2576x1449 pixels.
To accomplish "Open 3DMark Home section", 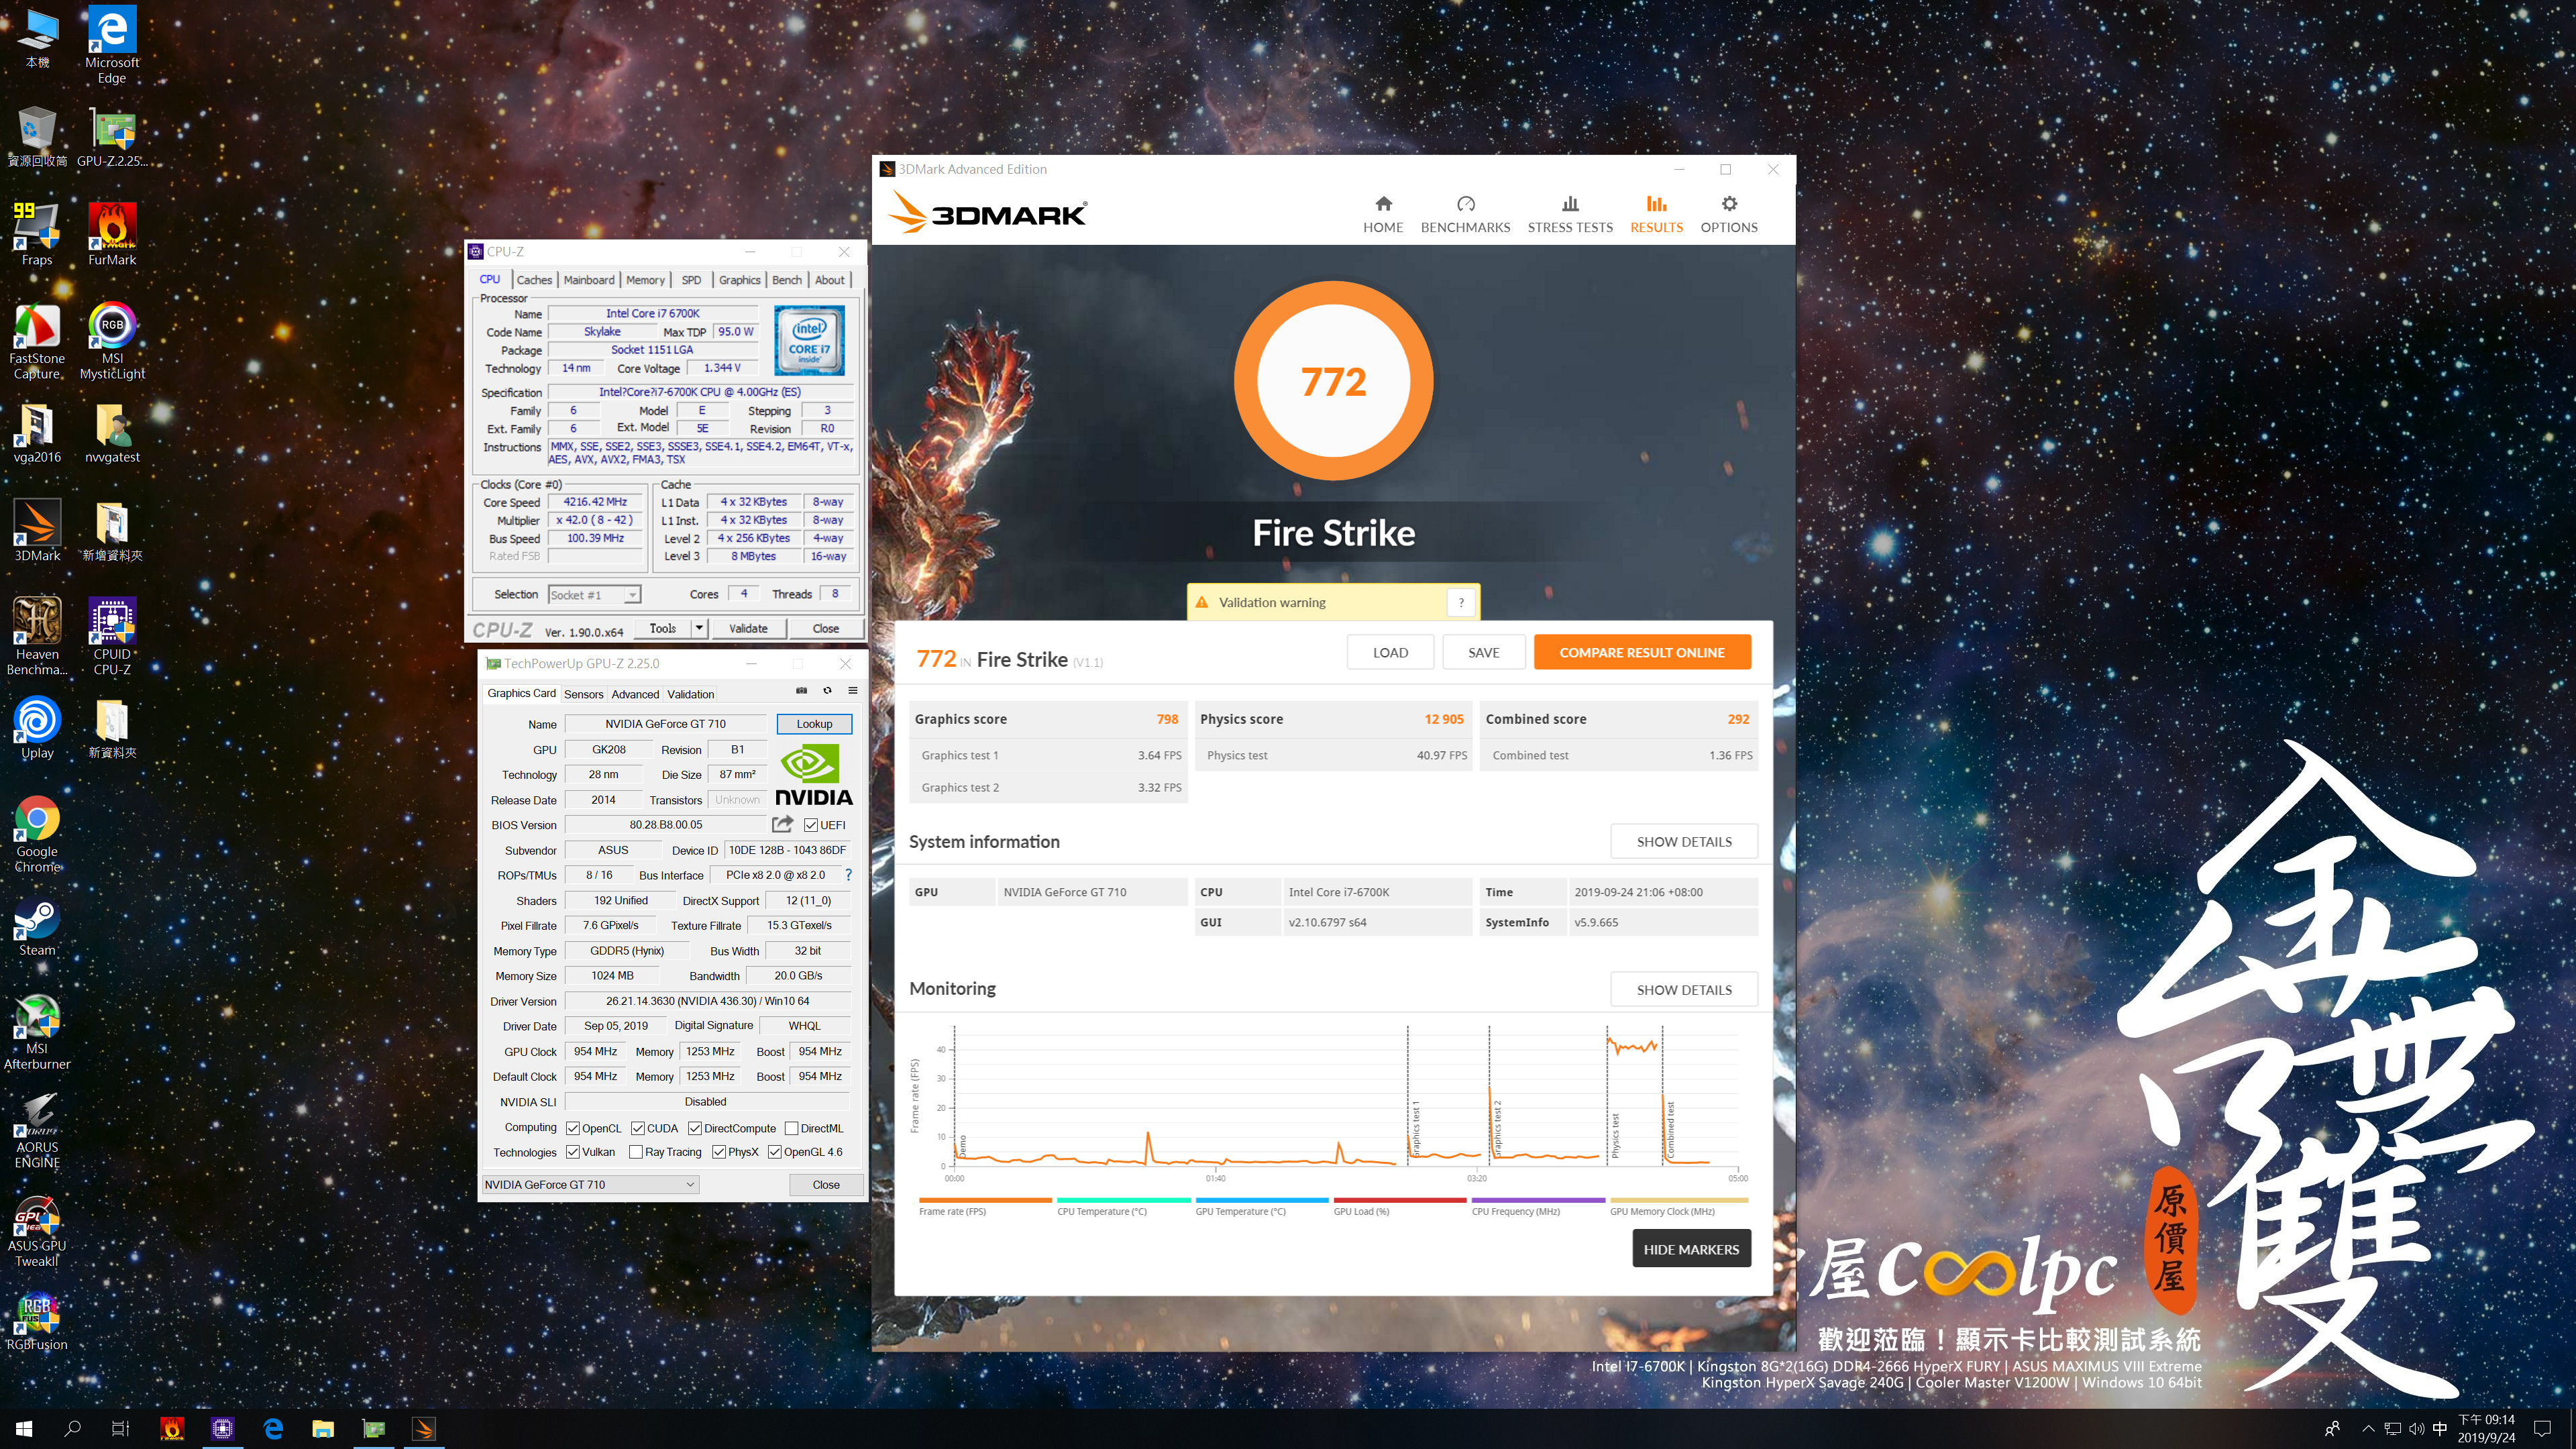I will tap(1383, 214).
